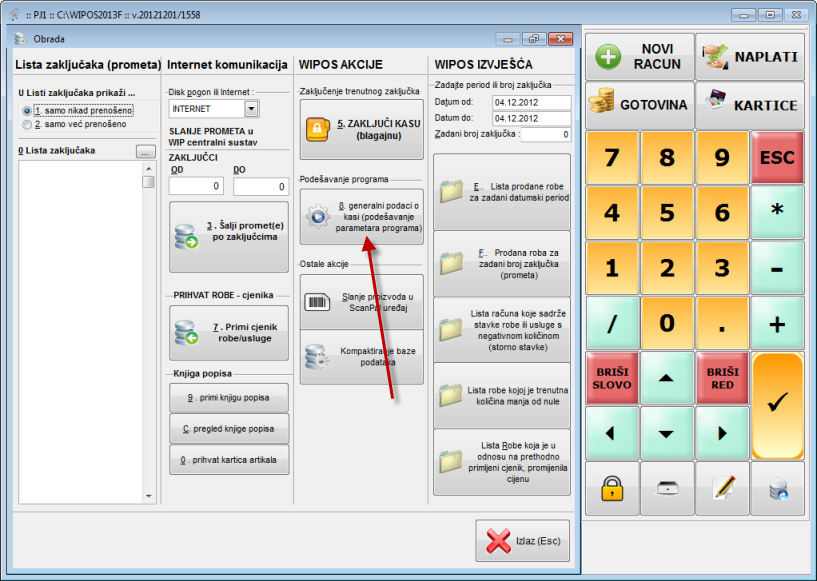The width and height of the screenshot is (817, 581).
Task: Click the notepad with pencil icon
Action: 722,487
